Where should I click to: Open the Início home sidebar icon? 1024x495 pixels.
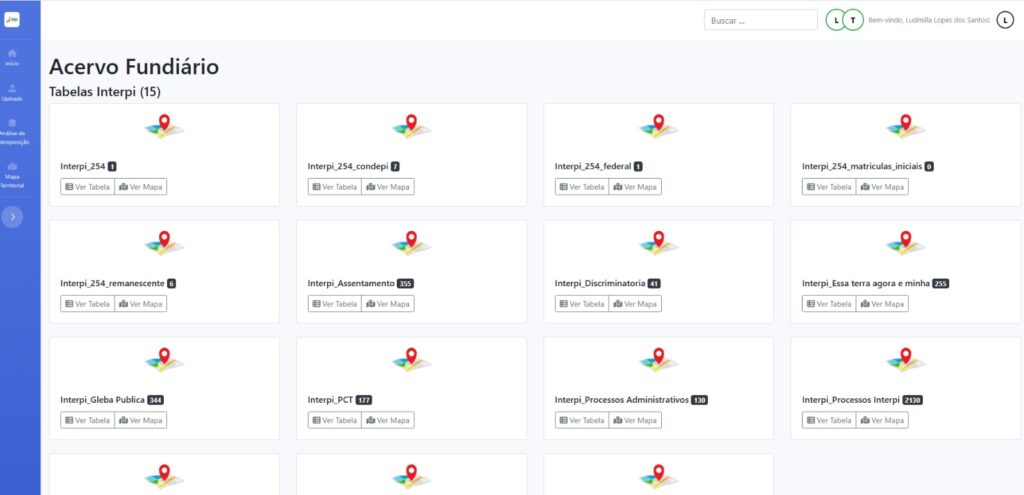click(x=12, y=56)
